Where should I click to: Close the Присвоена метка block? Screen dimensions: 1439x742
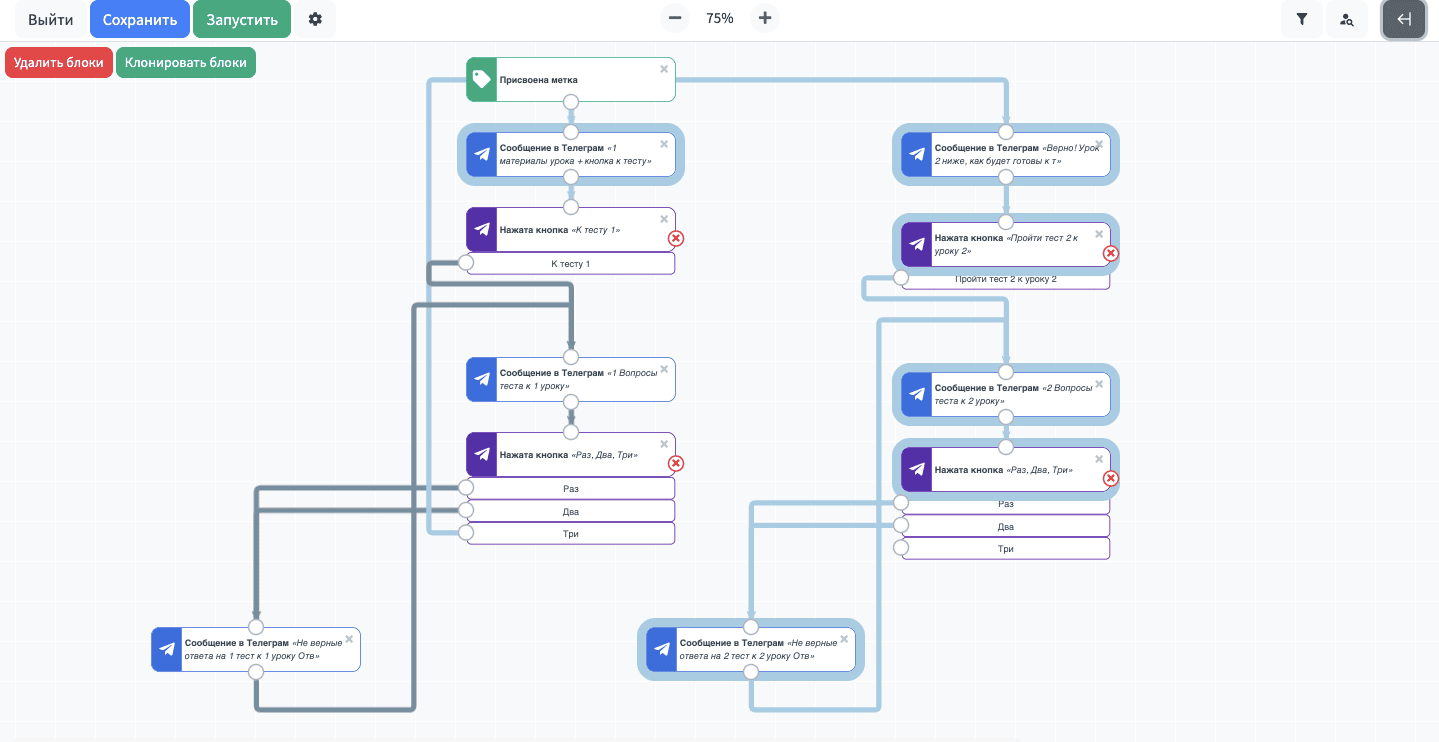click(664, 69)
